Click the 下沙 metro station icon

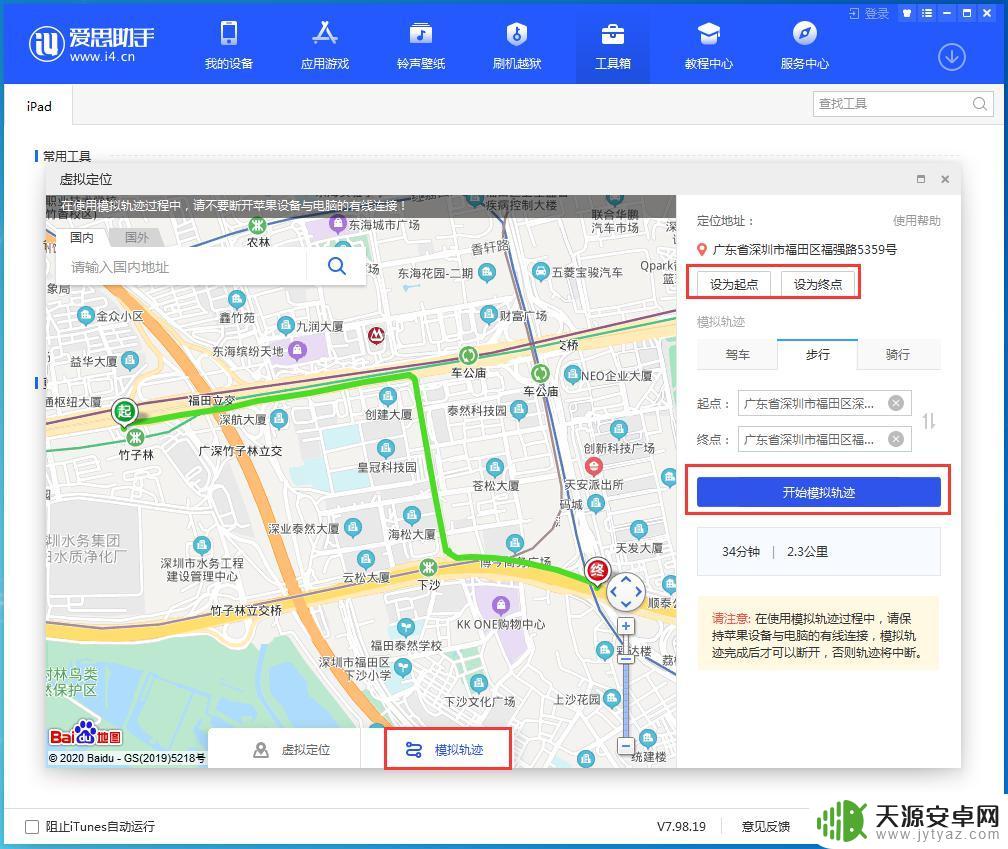pos(428,567)
